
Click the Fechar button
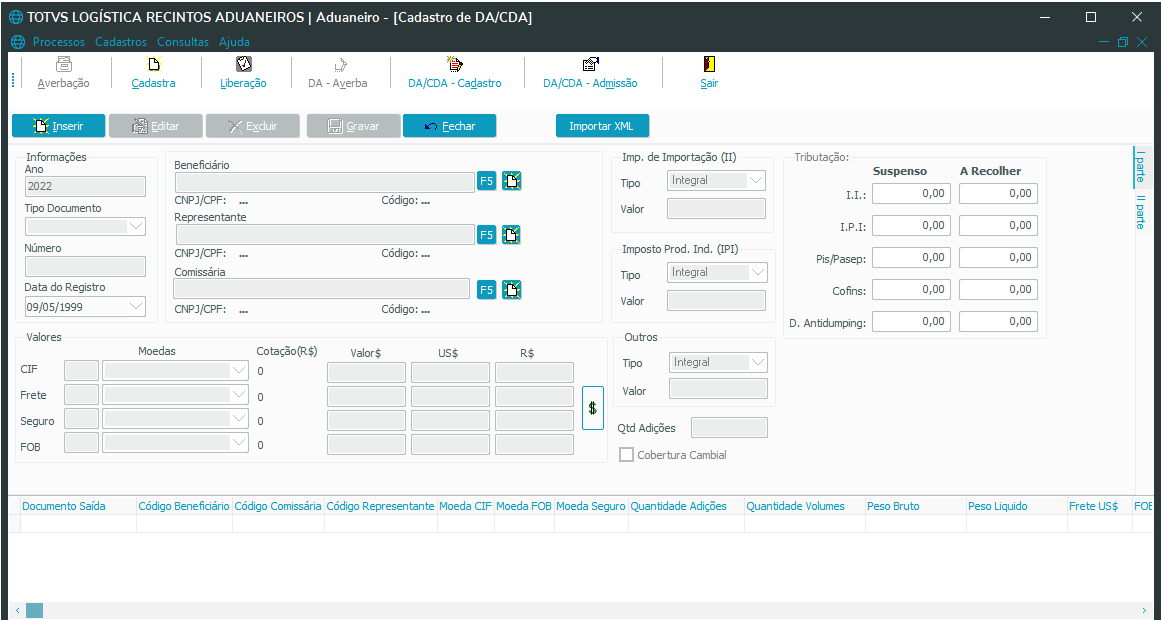(449, 126)
